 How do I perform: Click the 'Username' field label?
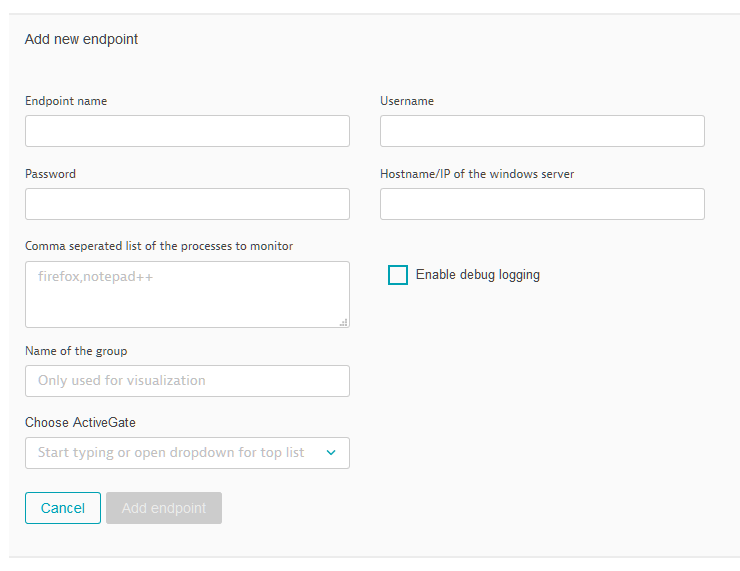pos(407,101)
